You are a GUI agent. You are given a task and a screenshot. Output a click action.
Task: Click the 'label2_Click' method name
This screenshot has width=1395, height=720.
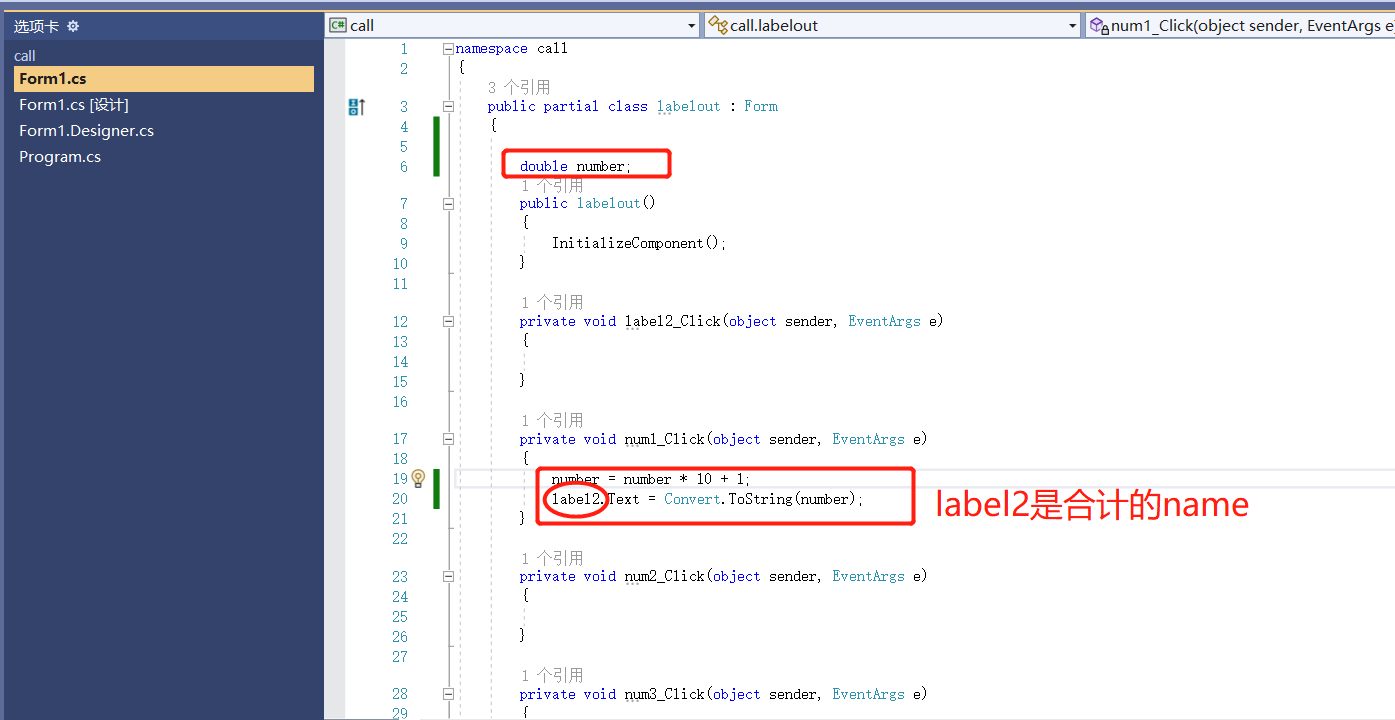click(673, 321)
